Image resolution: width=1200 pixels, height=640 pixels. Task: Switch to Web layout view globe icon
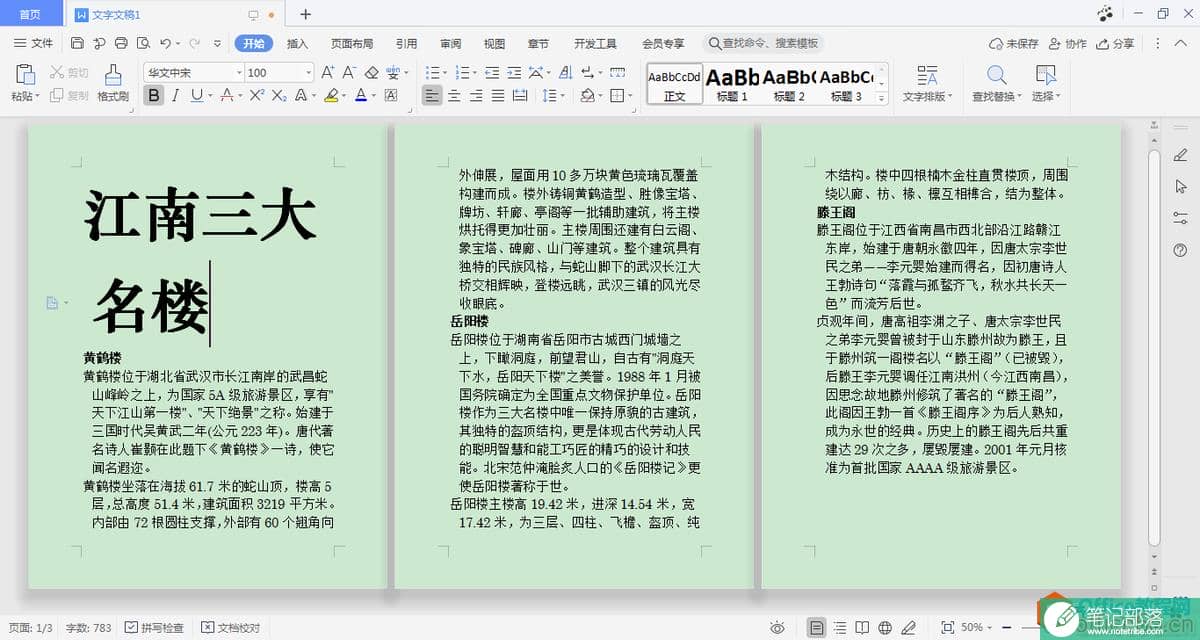point(885,627)
